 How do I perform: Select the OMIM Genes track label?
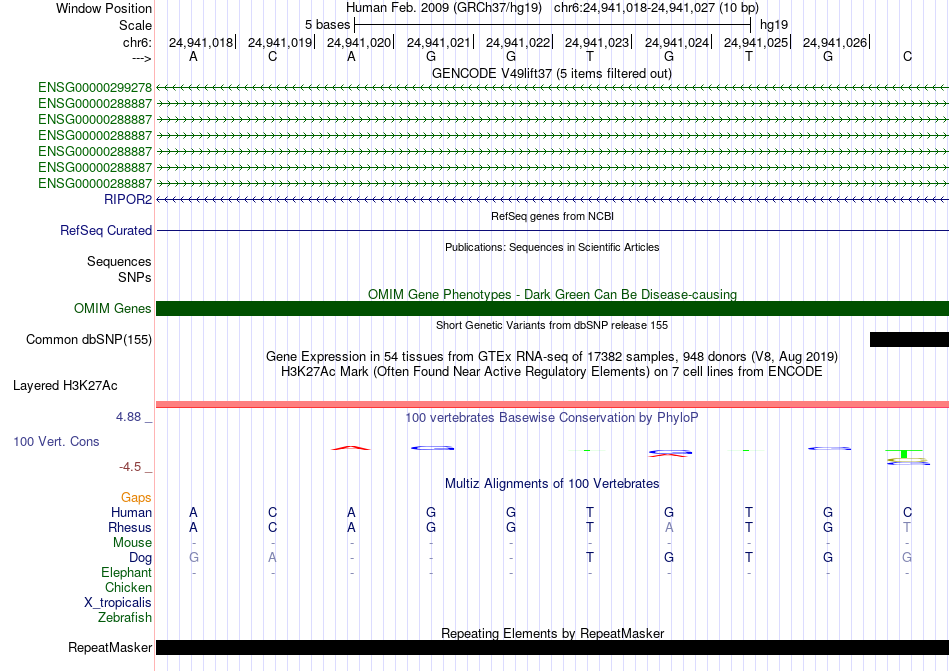click(113, 308)
